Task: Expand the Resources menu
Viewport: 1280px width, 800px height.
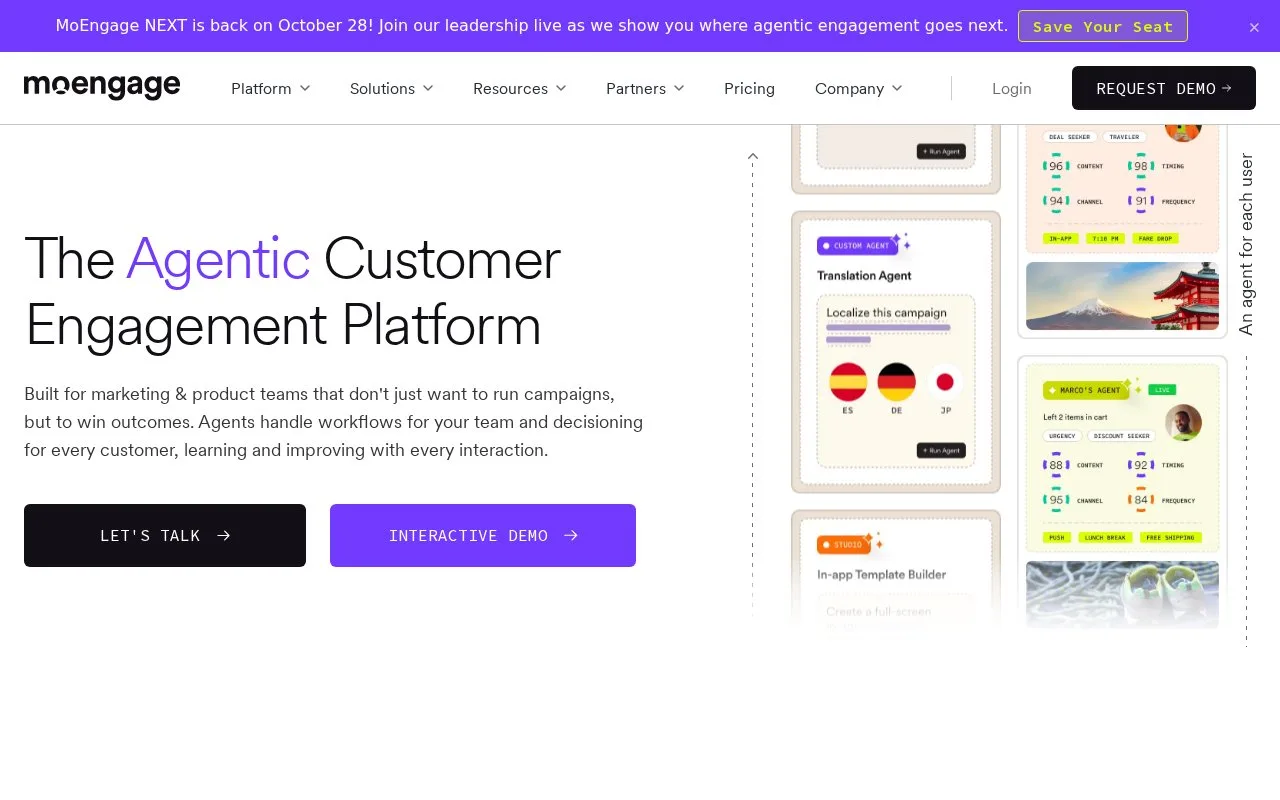Action: pos(520,88)
